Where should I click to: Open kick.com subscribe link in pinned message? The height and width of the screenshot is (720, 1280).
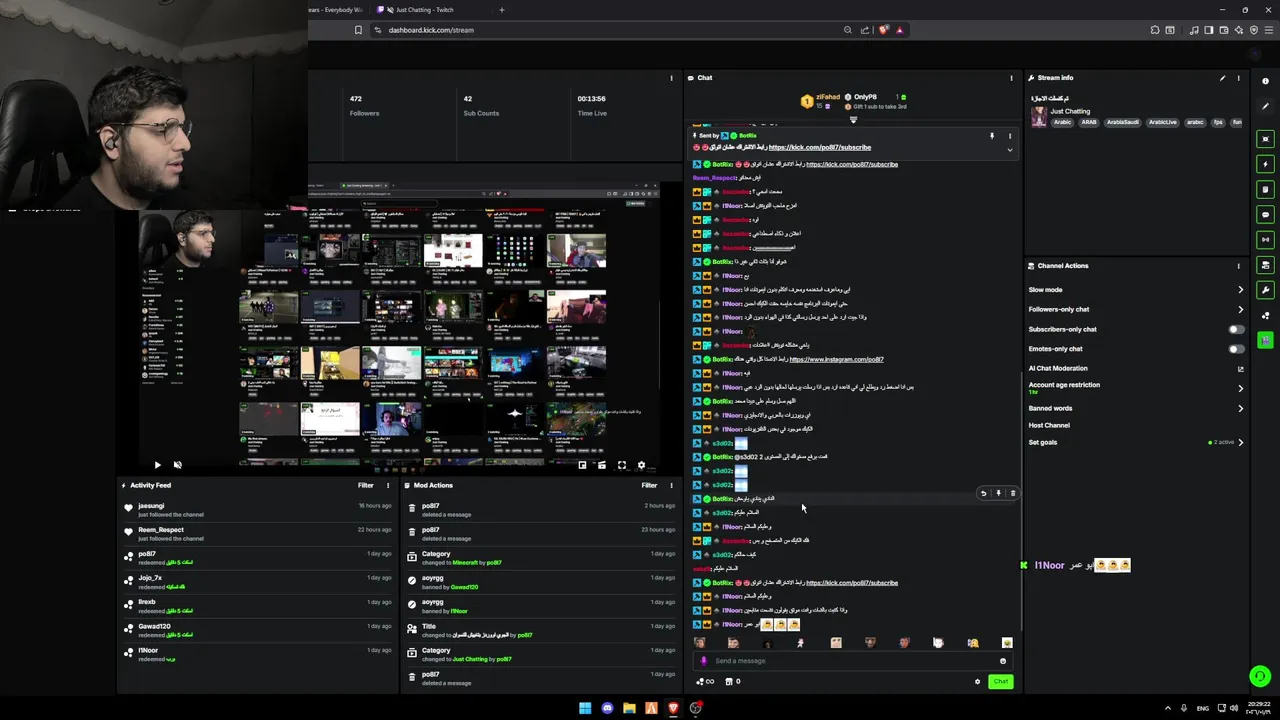point(820,147)
